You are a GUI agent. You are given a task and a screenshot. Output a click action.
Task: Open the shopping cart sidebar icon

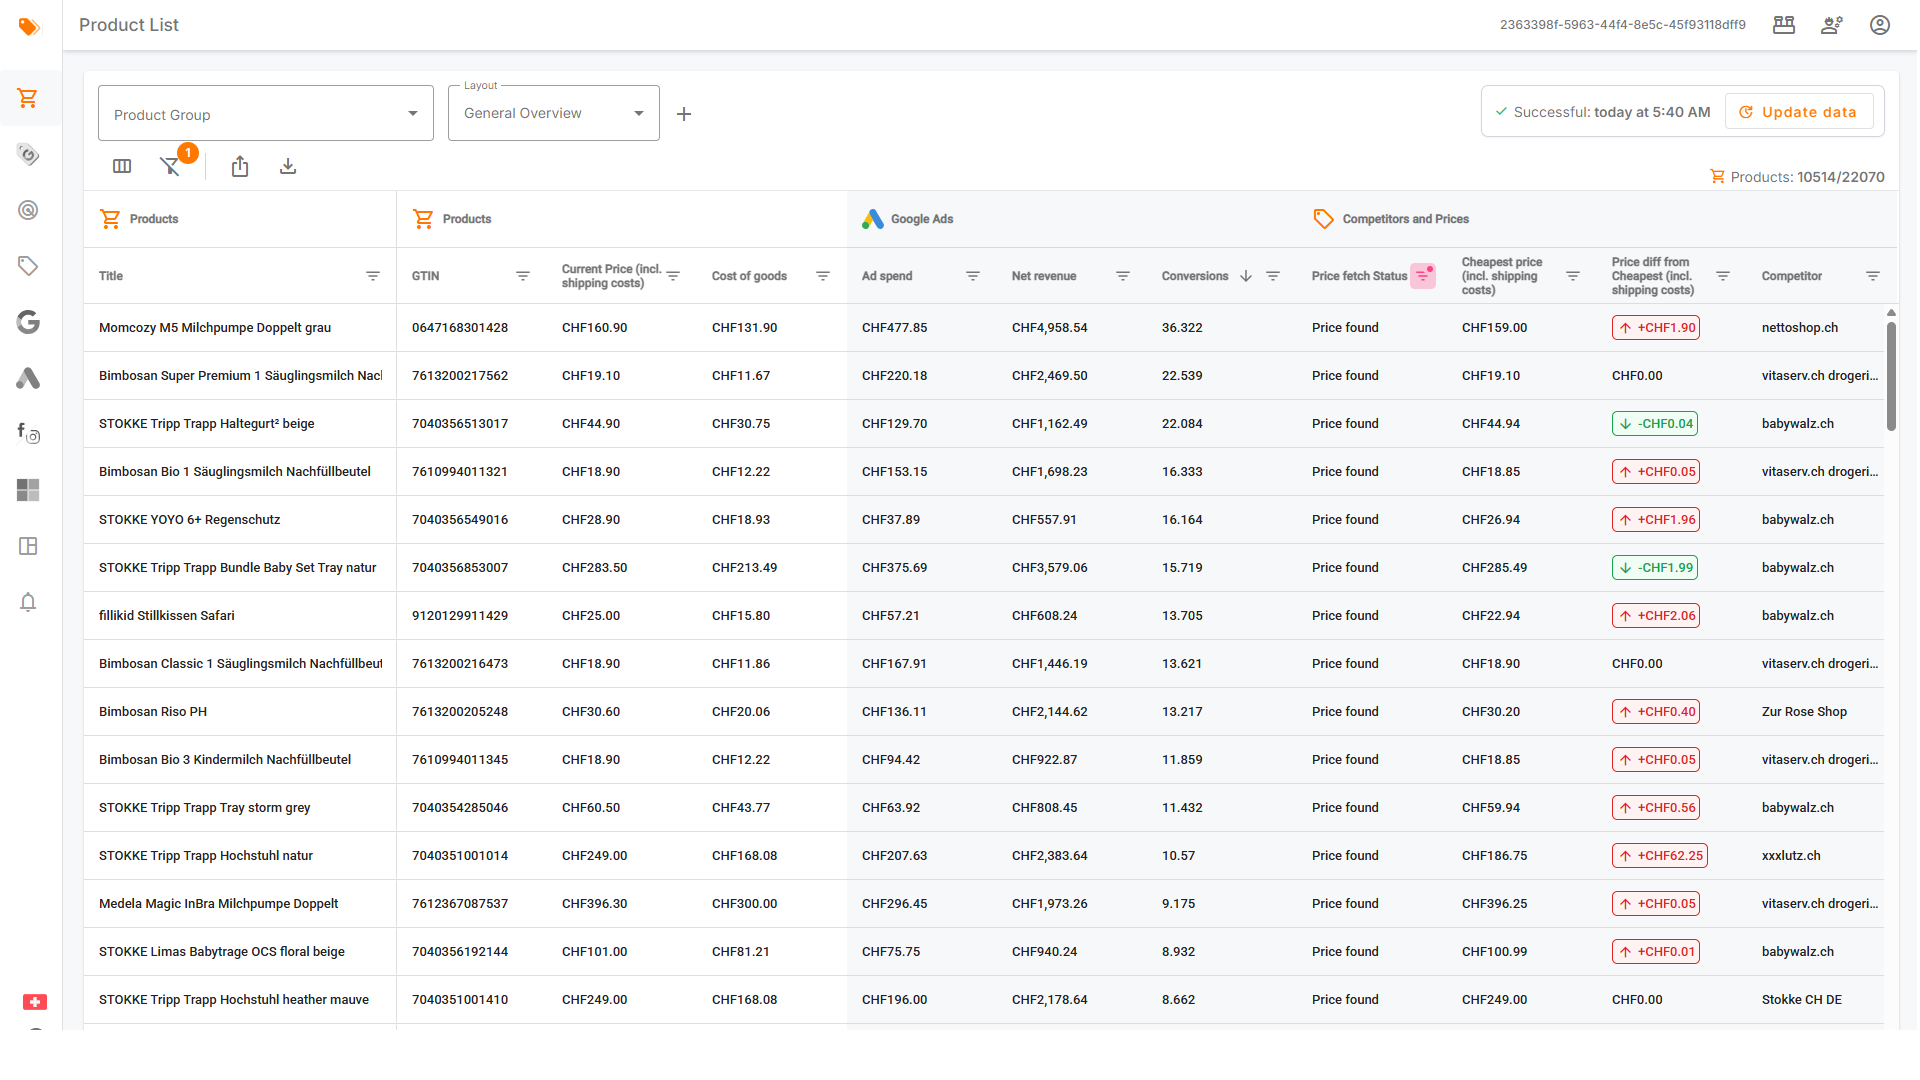point(28,98)
